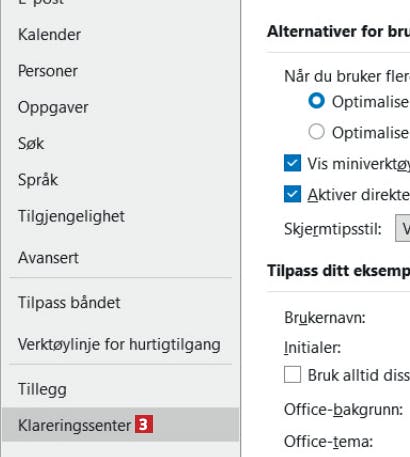Choose the second Optimaliser radio option
Screen dimensions: 410x457
316,132
